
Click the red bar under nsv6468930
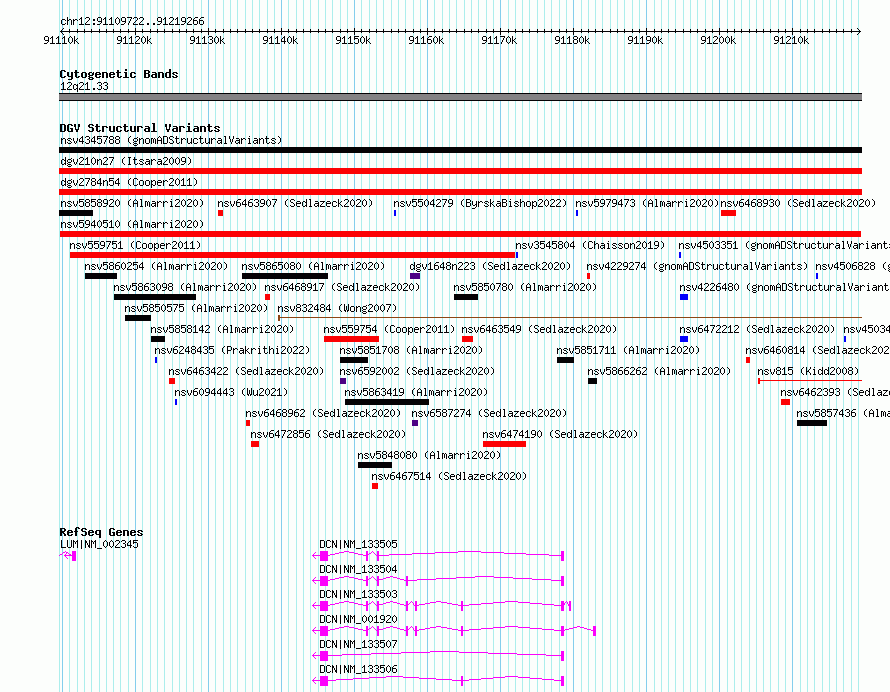pyautogui.click(x=728, y=213)
